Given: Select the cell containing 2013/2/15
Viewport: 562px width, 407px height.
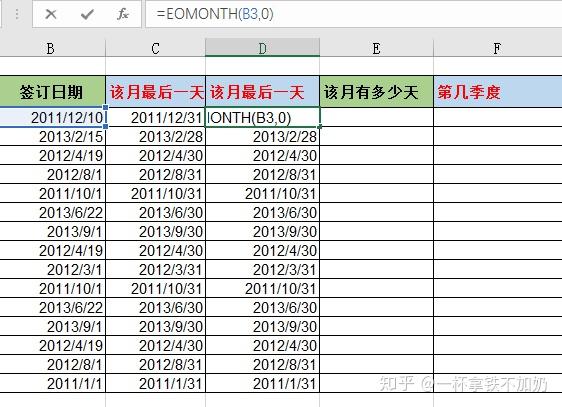Looking at the screenshot, I should click(52, 136).
